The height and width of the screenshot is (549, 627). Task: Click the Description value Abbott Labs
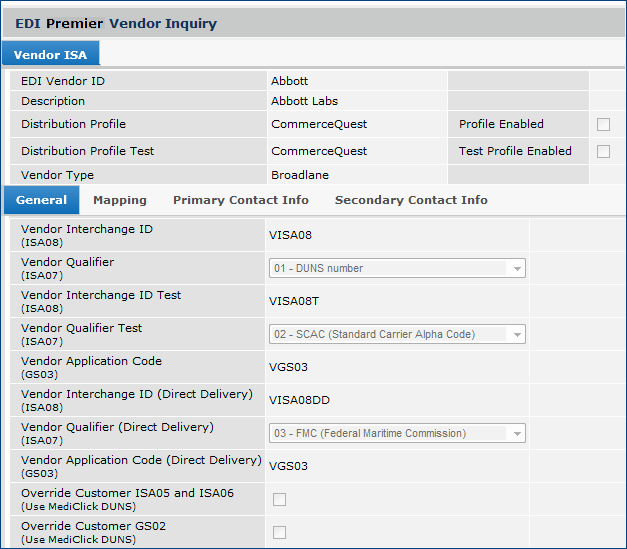click(x=304, y=101)
